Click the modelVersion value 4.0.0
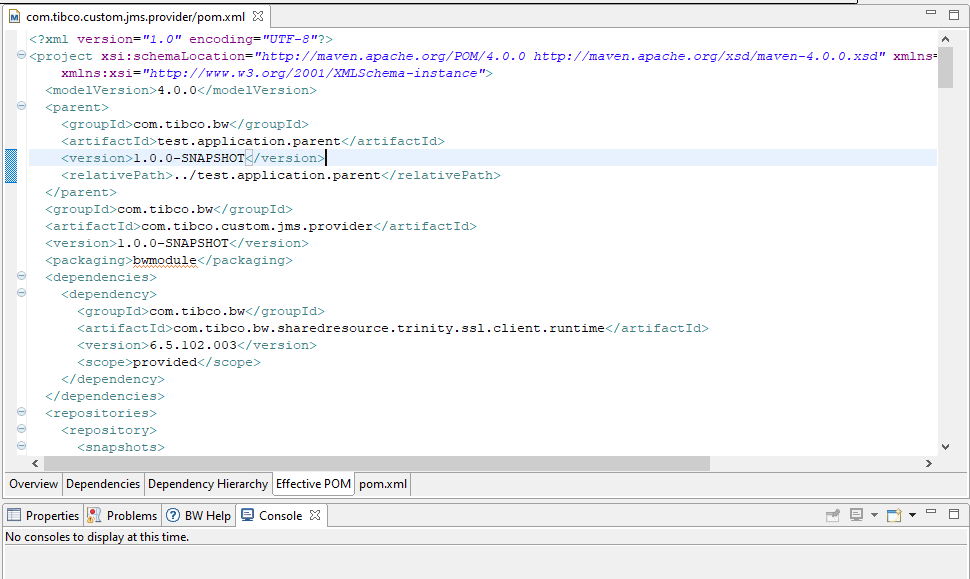 point(177,90)
